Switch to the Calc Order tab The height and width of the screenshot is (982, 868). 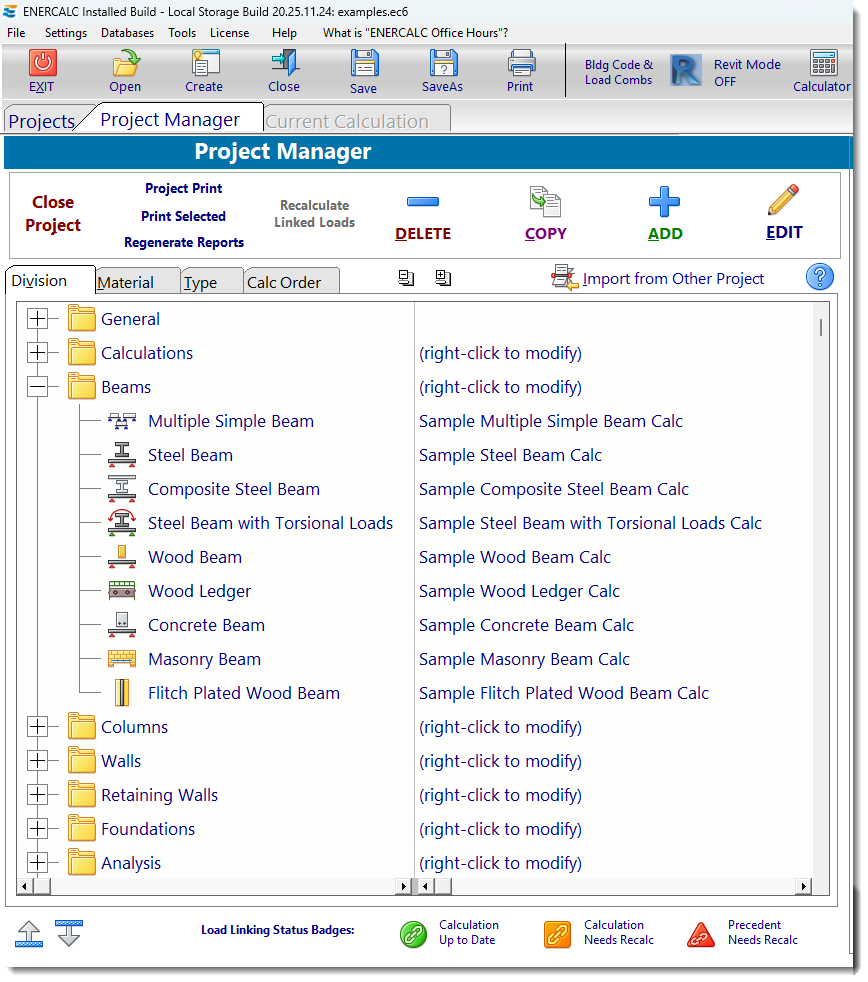[x=284, y=282]
